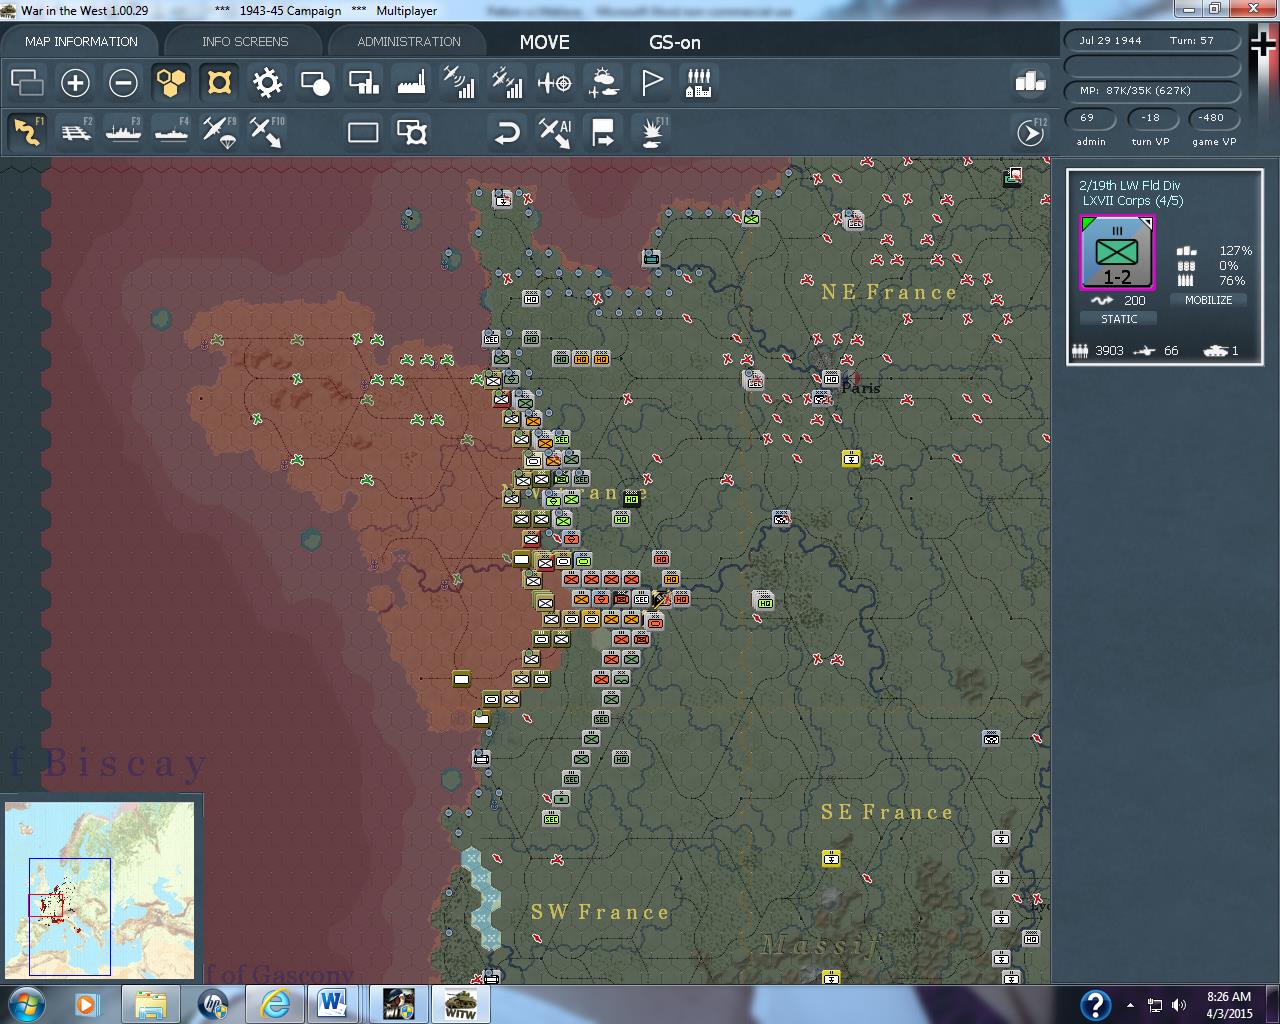Select F3 naval transport mode
The image size is (1280, 1024).
[123, 132]
